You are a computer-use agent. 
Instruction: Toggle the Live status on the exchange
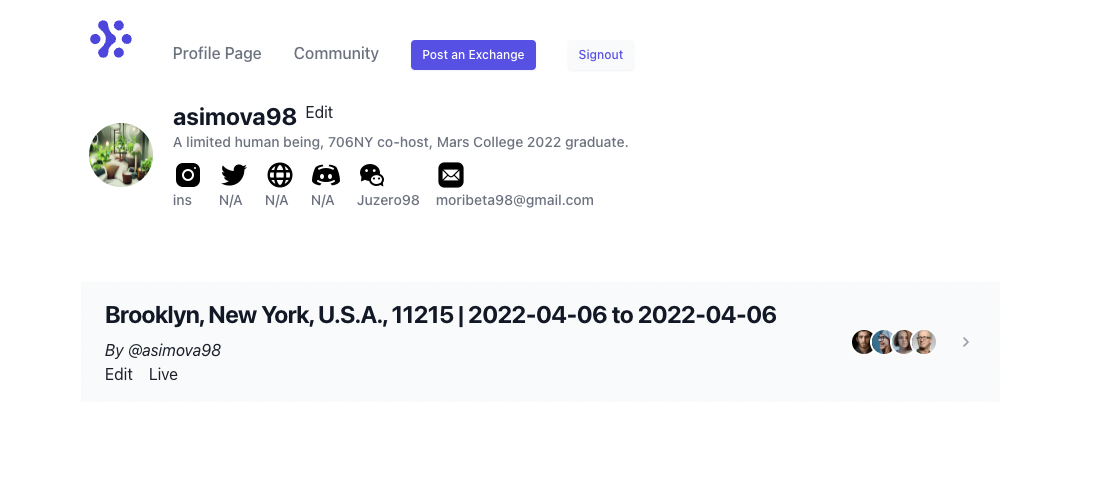coord(163,375)
